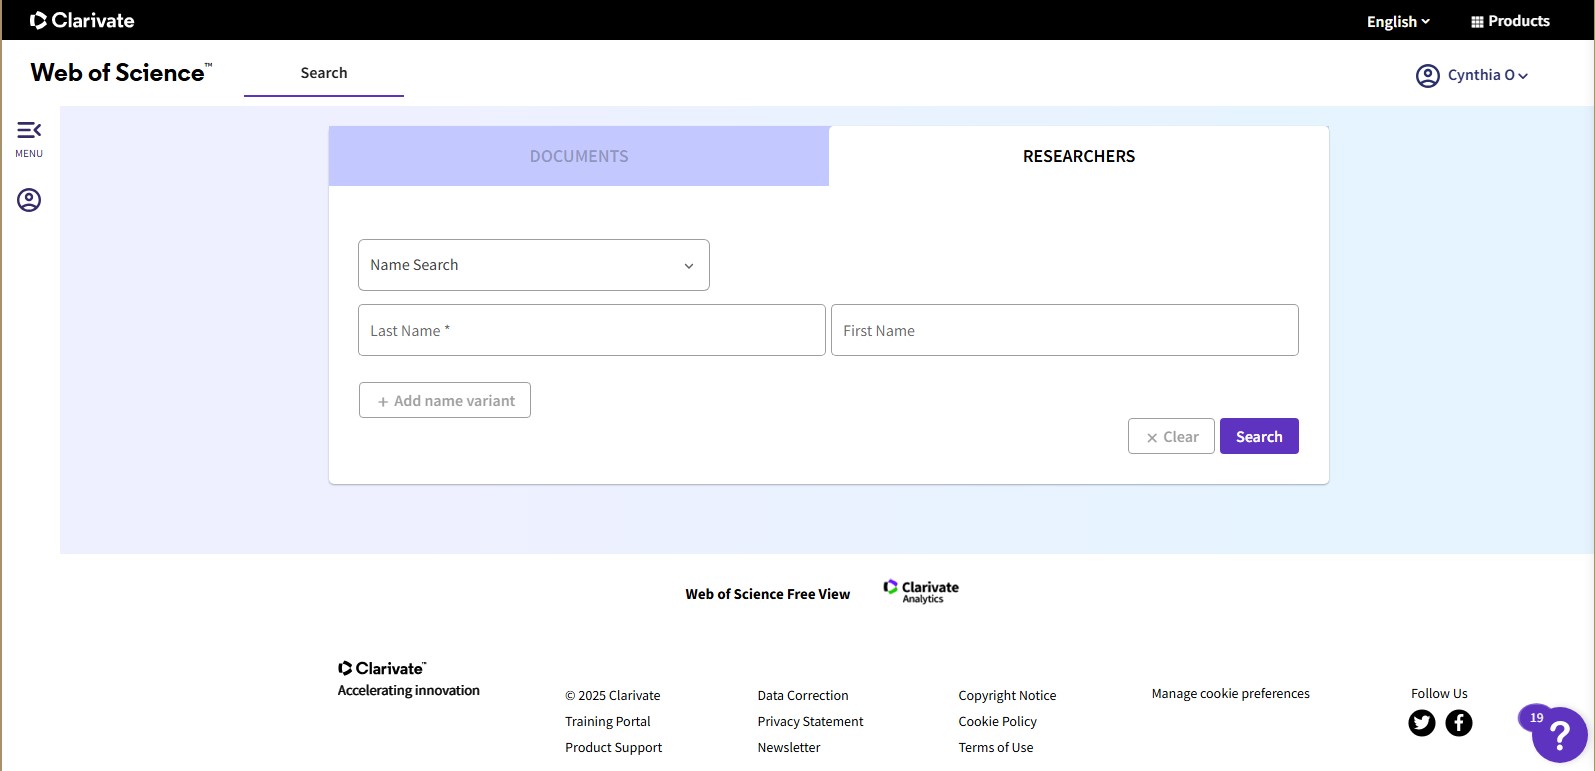Focus the First Name input field
This screenshot has height=771, width=1595.
(1065, 330)
